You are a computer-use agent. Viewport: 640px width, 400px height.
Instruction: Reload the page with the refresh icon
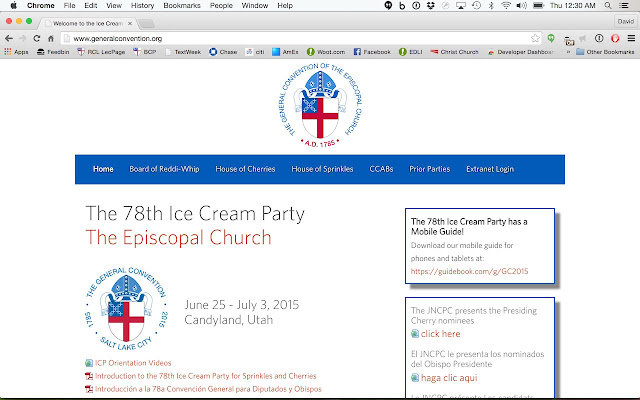coord(37,38)
